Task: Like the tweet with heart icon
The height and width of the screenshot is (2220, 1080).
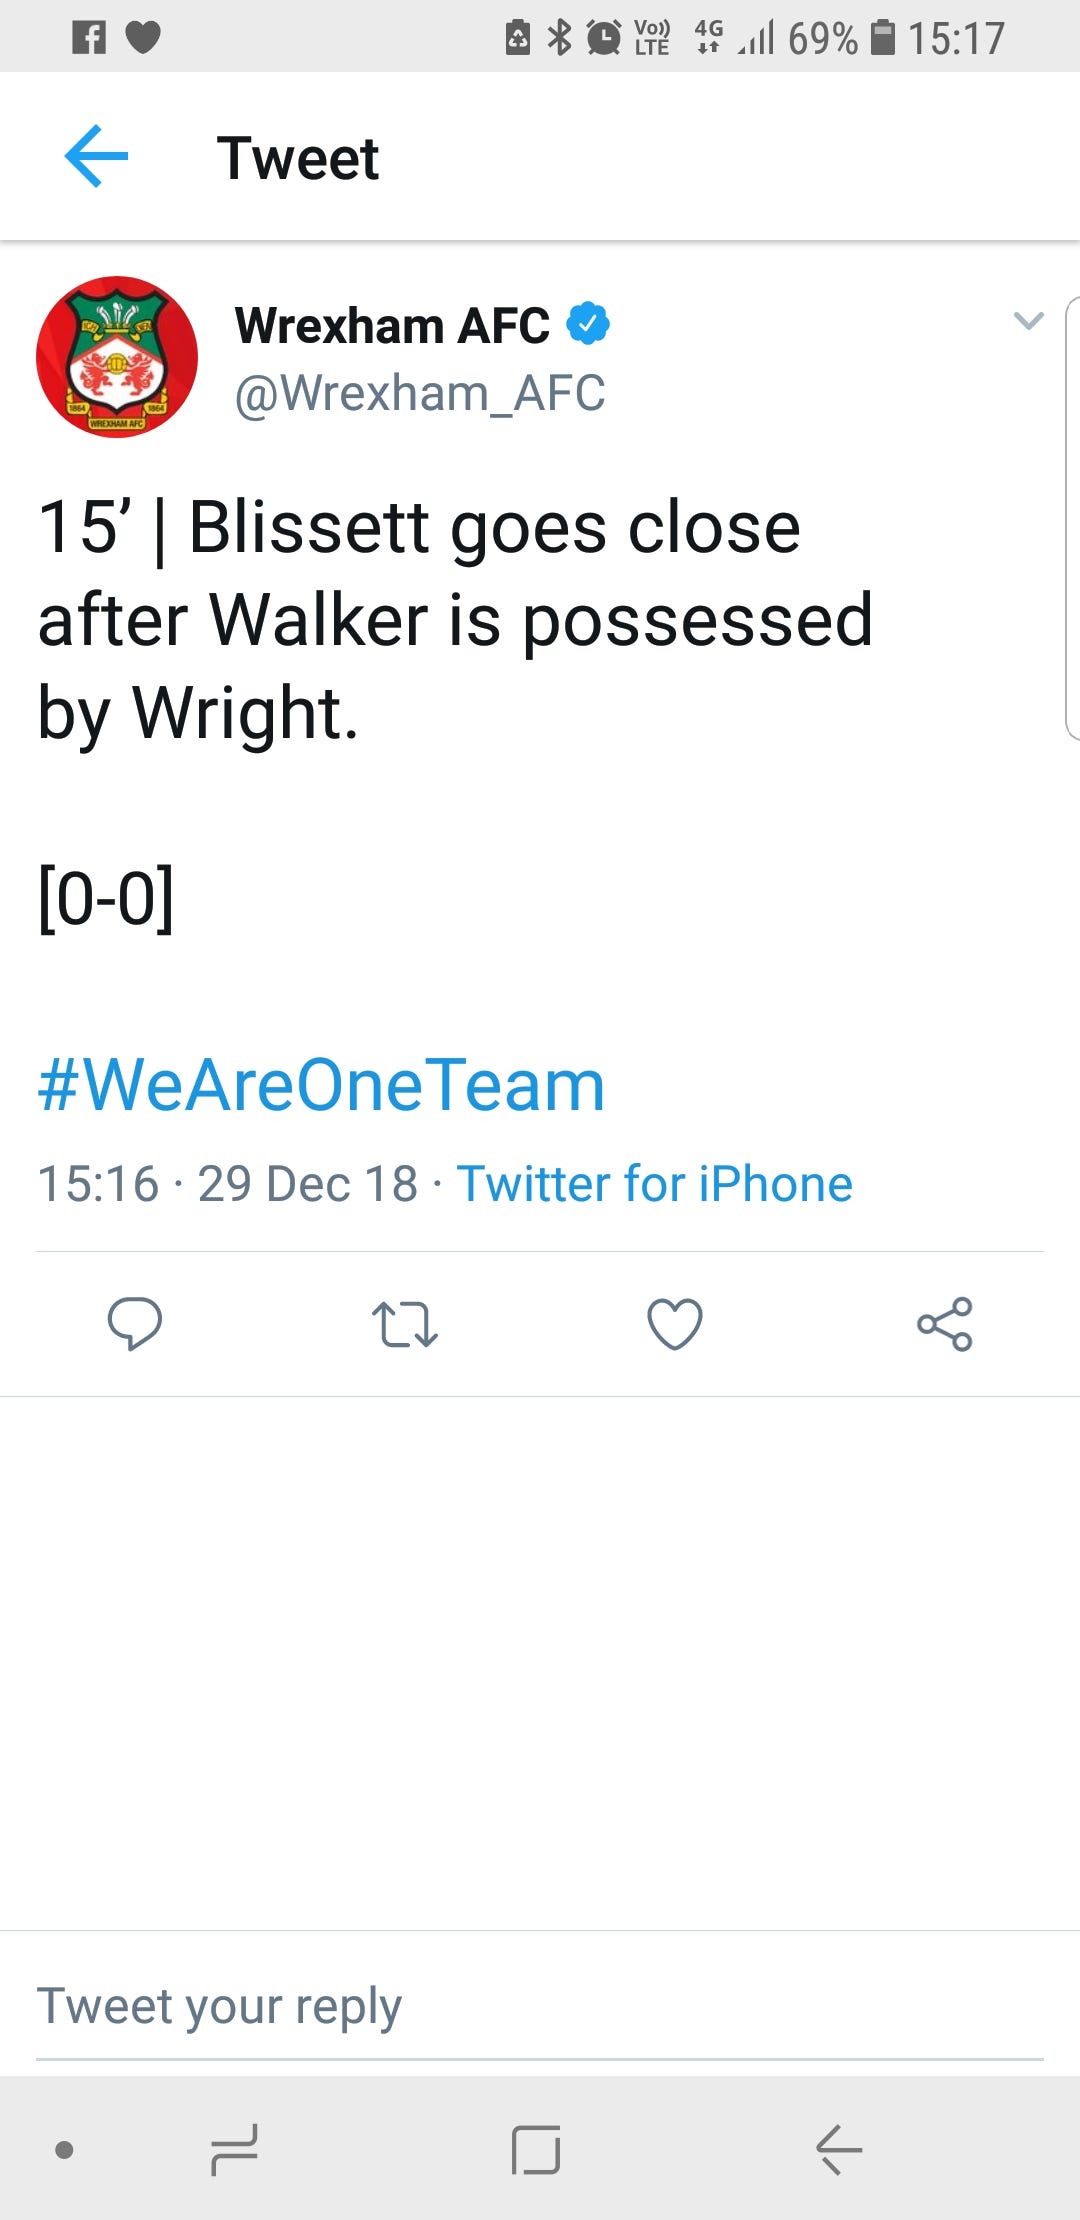Action: pos(675,1324)
